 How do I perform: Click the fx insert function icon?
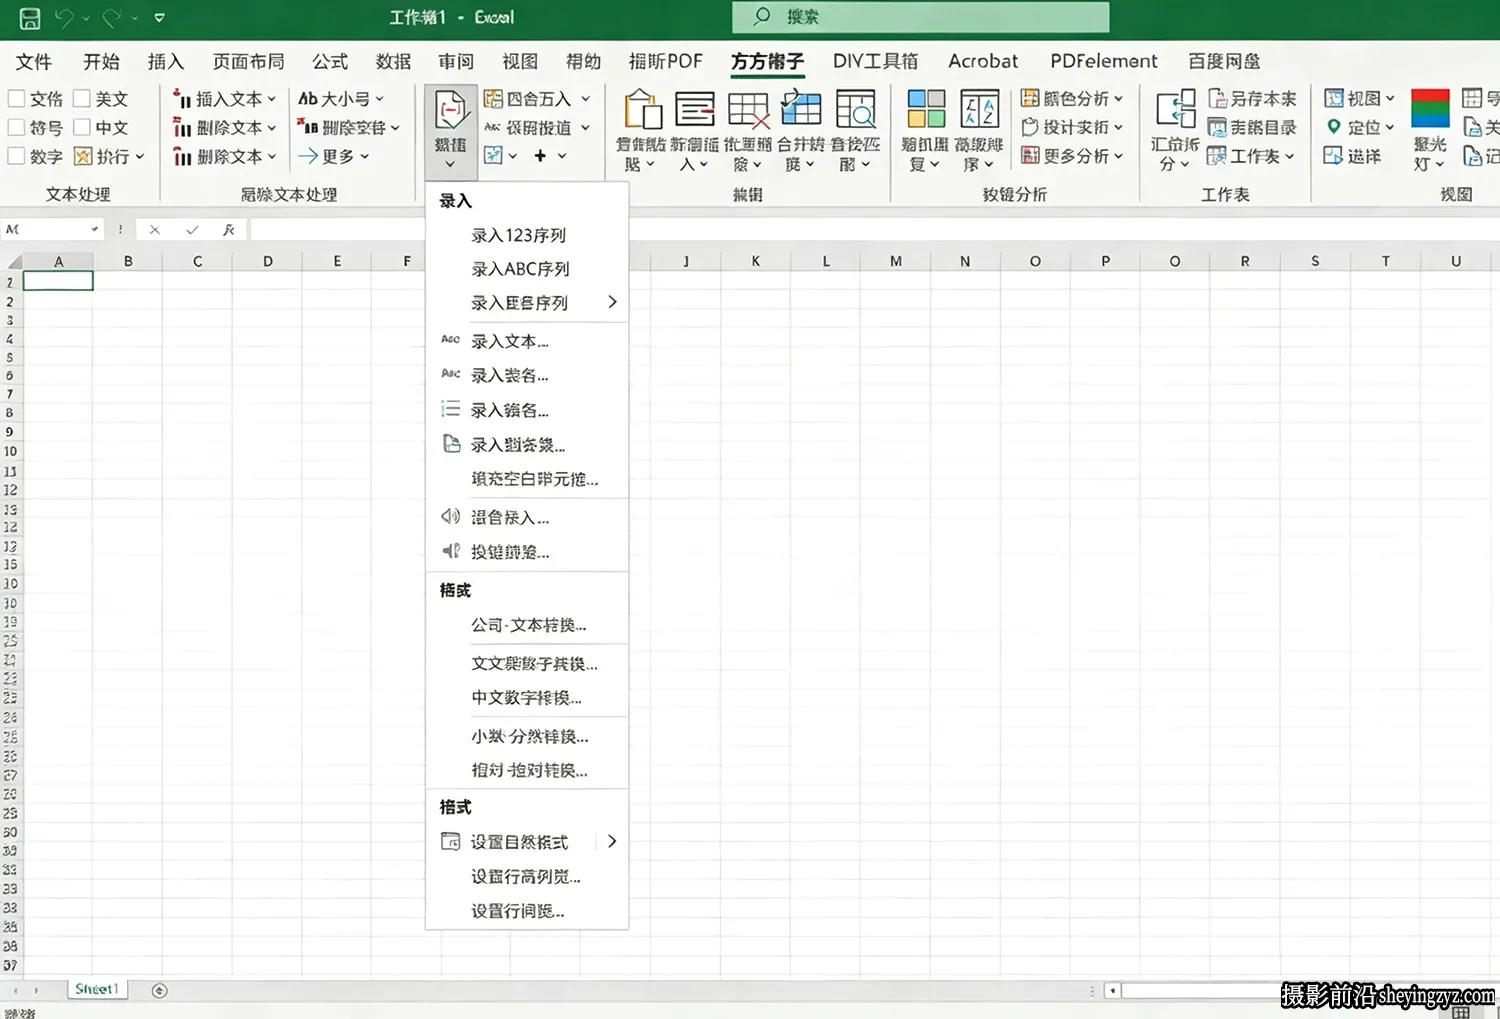pyautogui.click(x=228, y=230)
